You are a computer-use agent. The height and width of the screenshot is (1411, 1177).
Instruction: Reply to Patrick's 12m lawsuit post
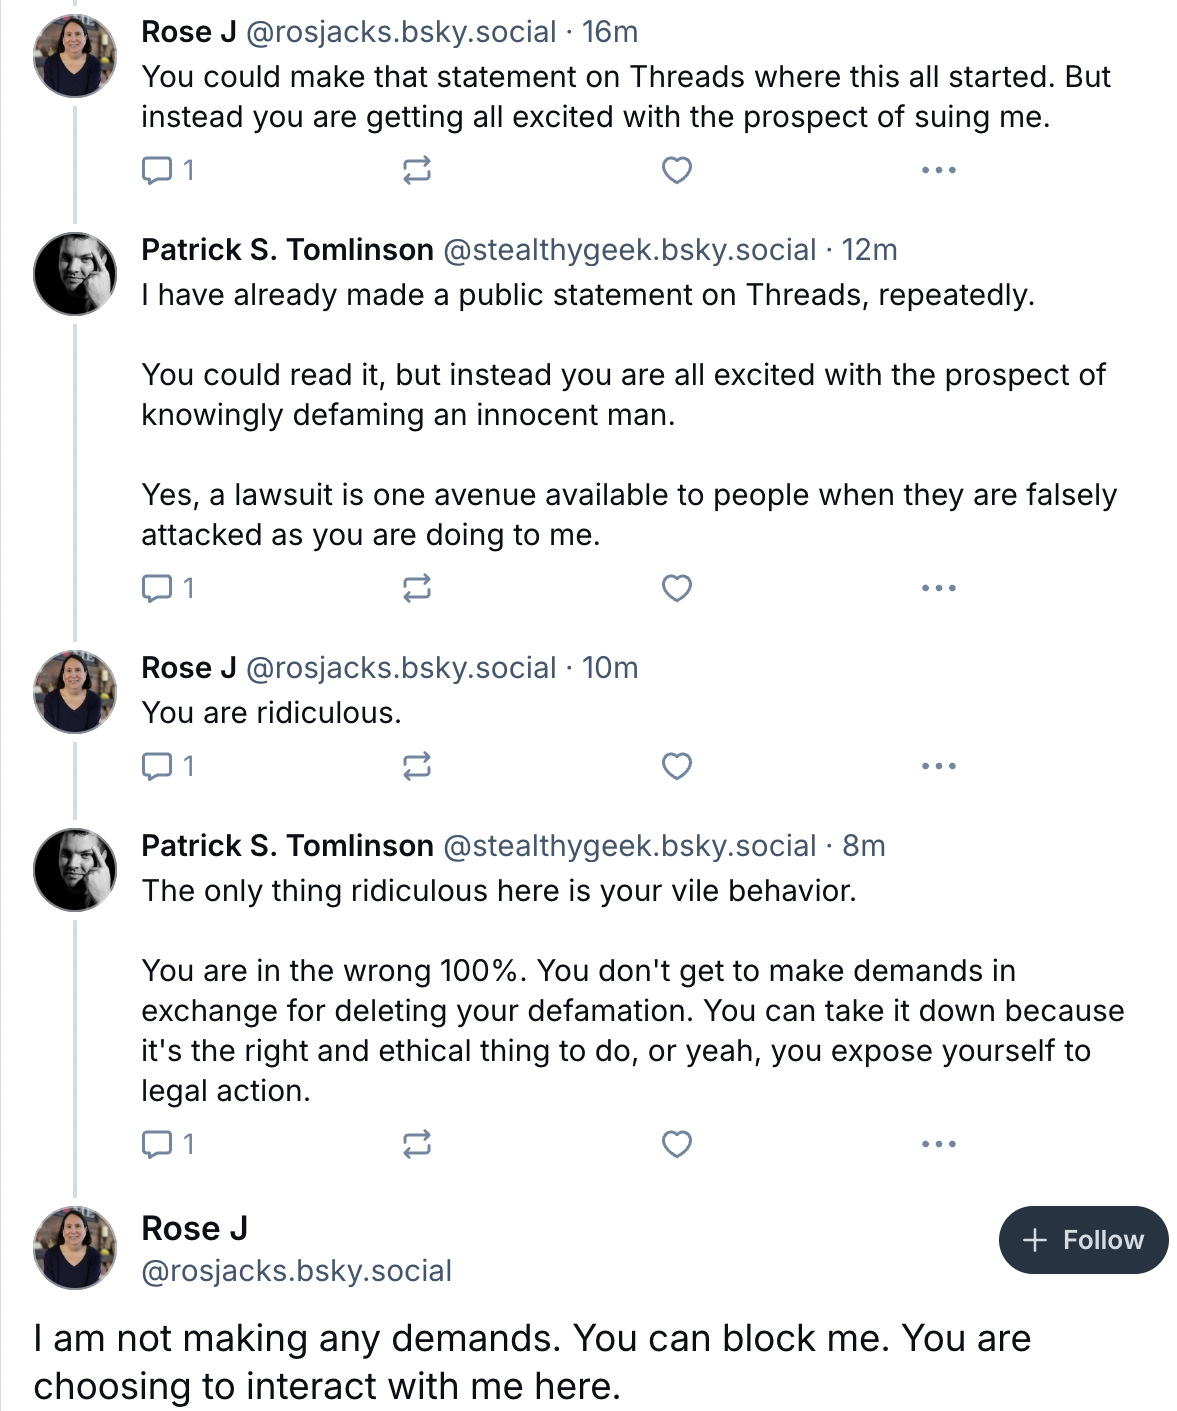[168, 588]
